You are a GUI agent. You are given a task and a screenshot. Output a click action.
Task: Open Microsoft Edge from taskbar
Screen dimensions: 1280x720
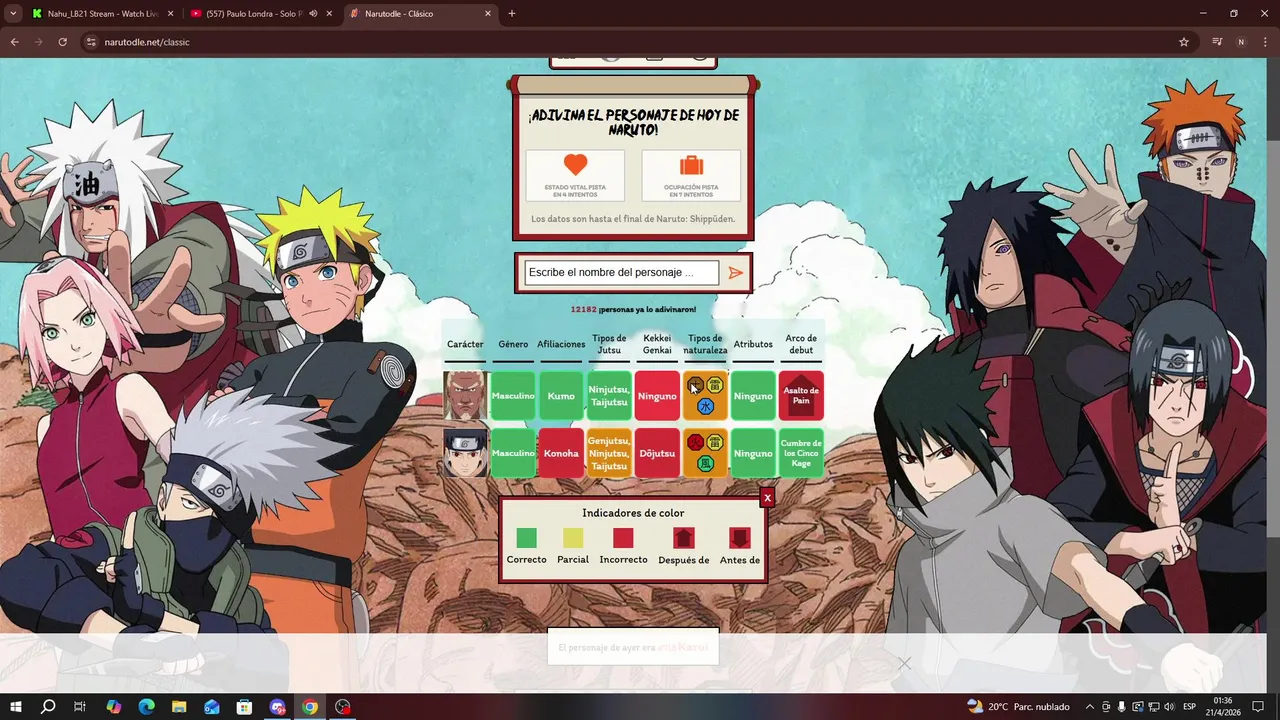coord(146,707)
